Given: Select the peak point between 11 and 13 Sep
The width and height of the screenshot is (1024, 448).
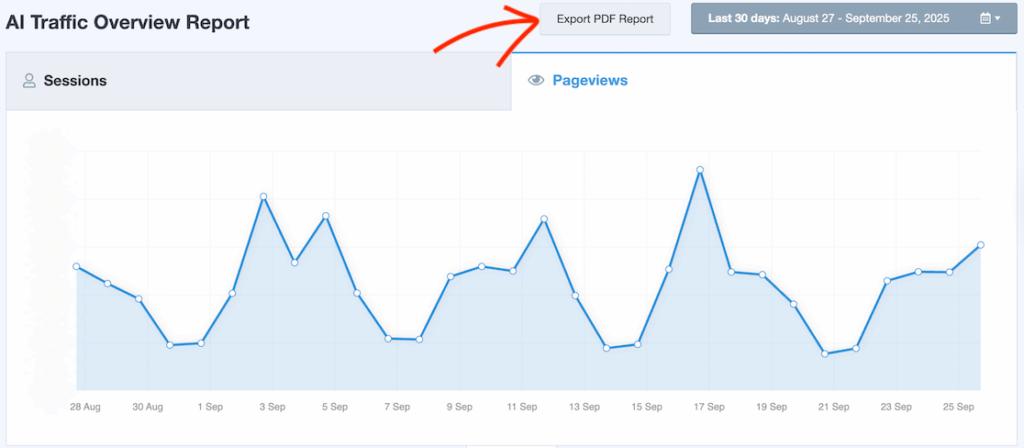Looking at the screenshot, I should pos(544,219).
